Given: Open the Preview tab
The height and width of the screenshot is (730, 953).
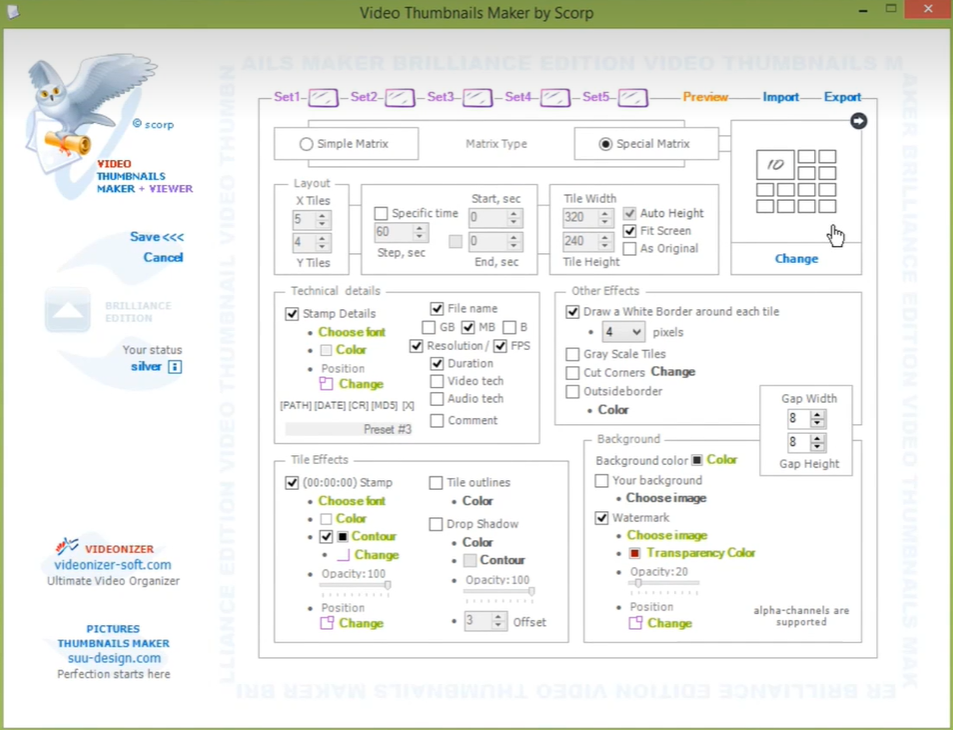Looking at the screenshot, I should 705,97.
